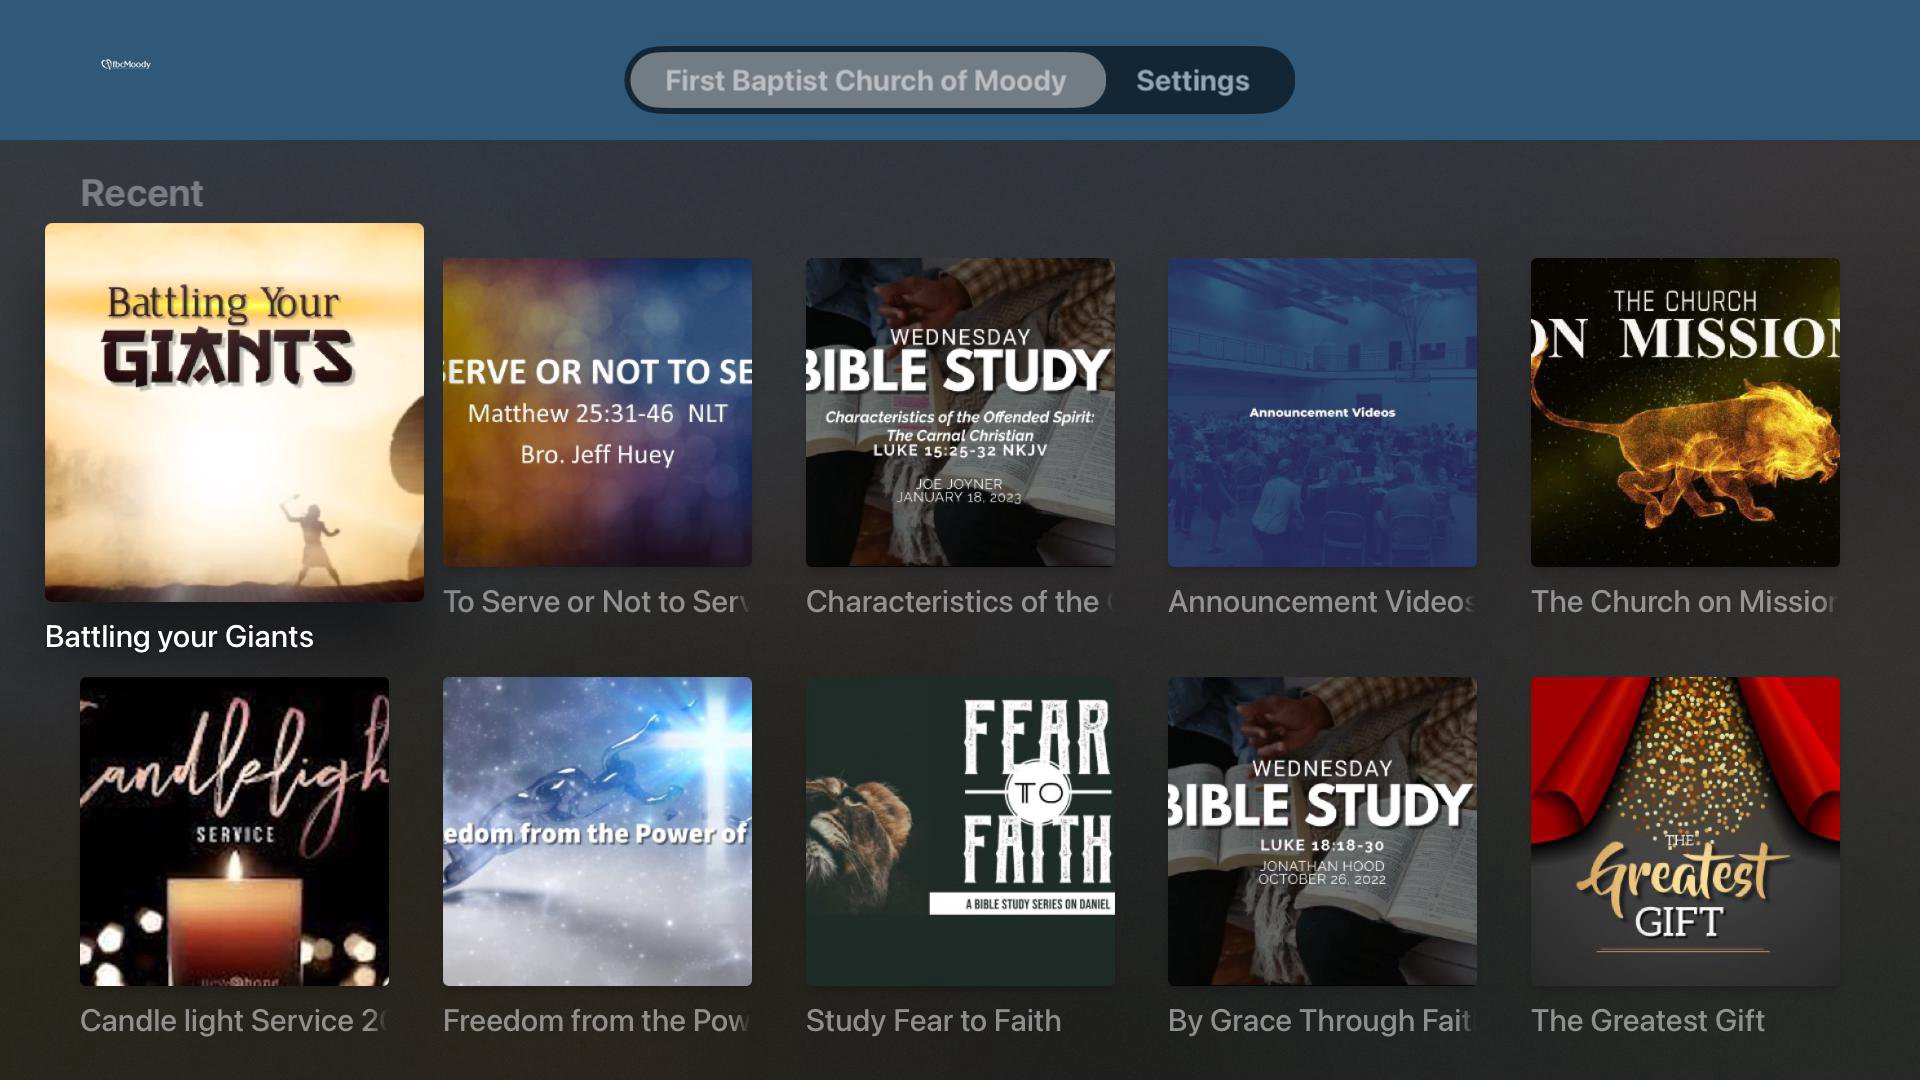The image size is (1920, 1080).
Task: Click the Battling your Giants title text
Action: coord(179,637)
